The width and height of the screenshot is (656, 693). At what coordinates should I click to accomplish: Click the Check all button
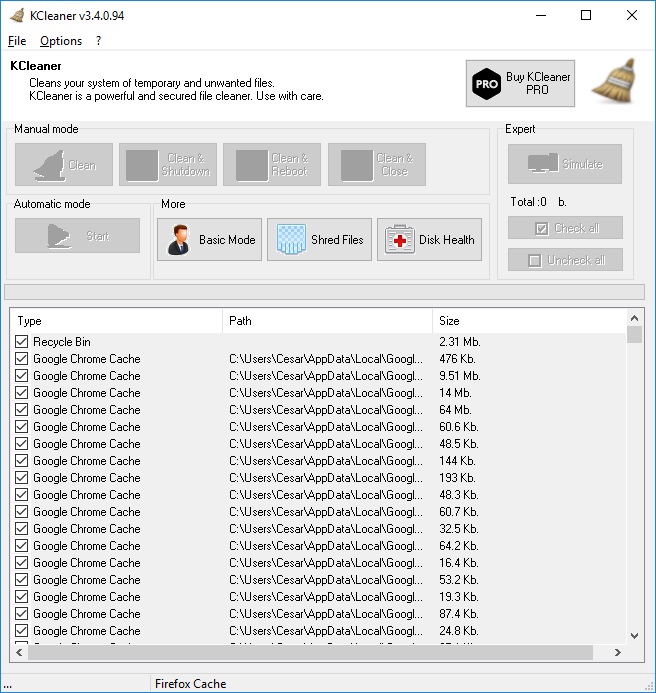pyautogui.click(x=565, y=228)
